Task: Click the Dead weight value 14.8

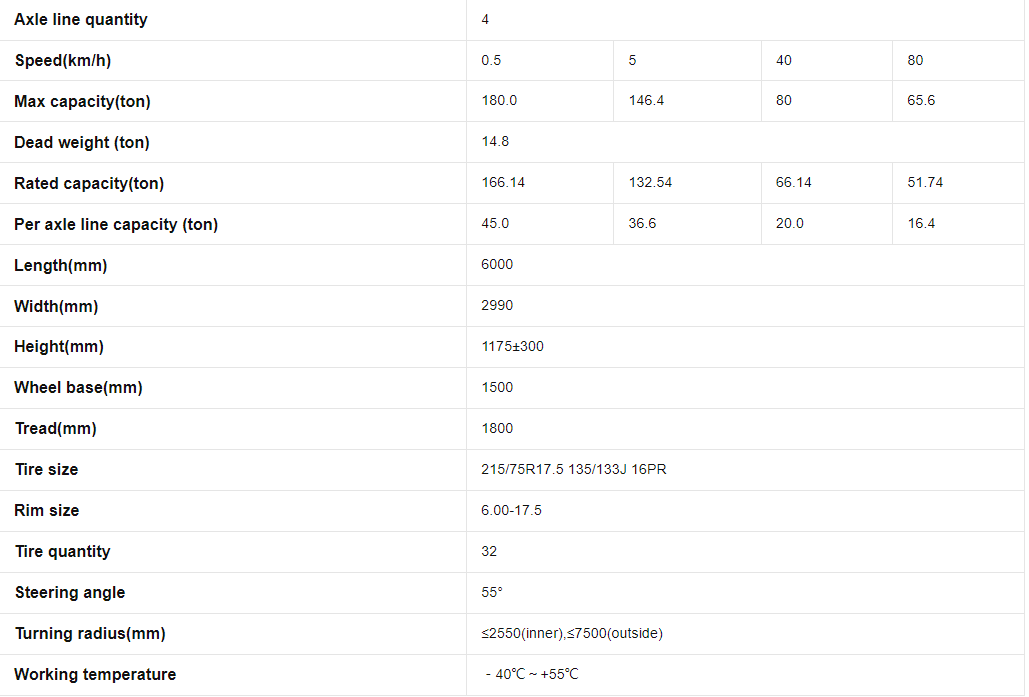Action: coord(495,142)
